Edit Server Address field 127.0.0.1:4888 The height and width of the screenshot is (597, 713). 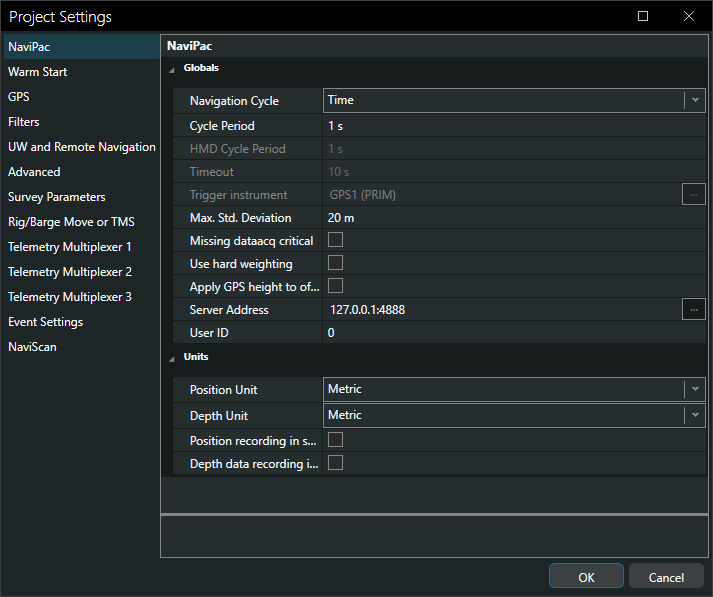tap(502, 310)
